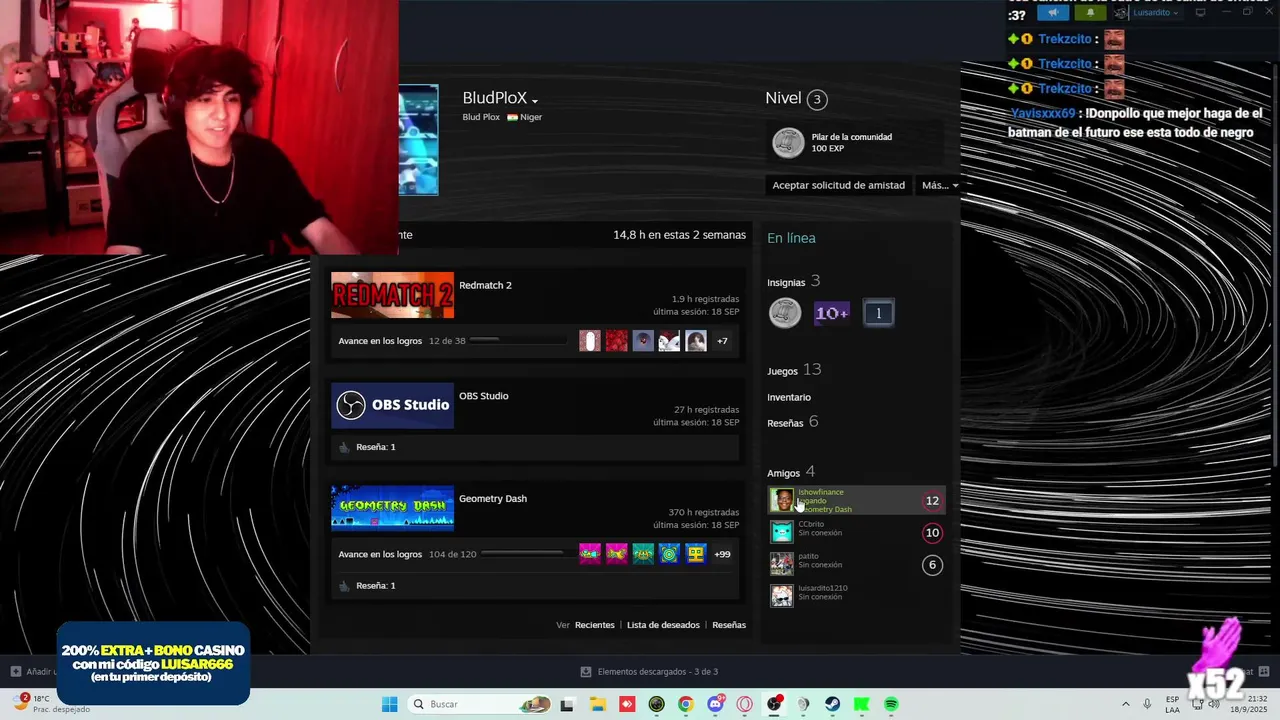Open the OBS Studio Reseña: 1 link
This screenshot has height=720, width=1280.
pos(376,447)
